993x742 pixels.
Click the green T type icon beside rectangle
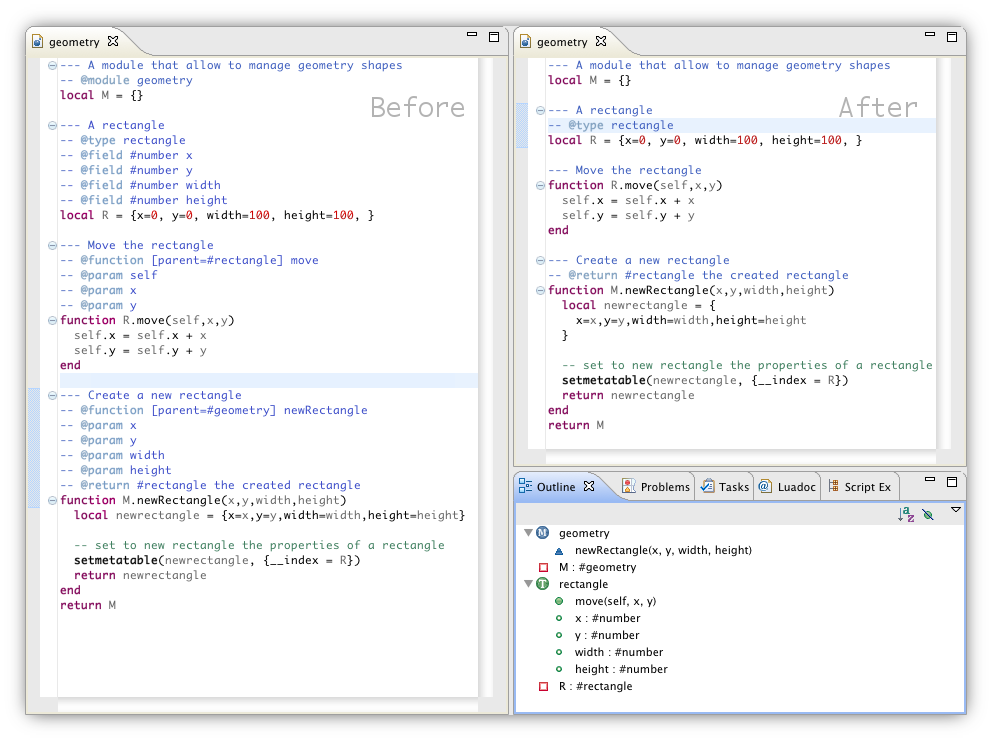coord(543,584)
